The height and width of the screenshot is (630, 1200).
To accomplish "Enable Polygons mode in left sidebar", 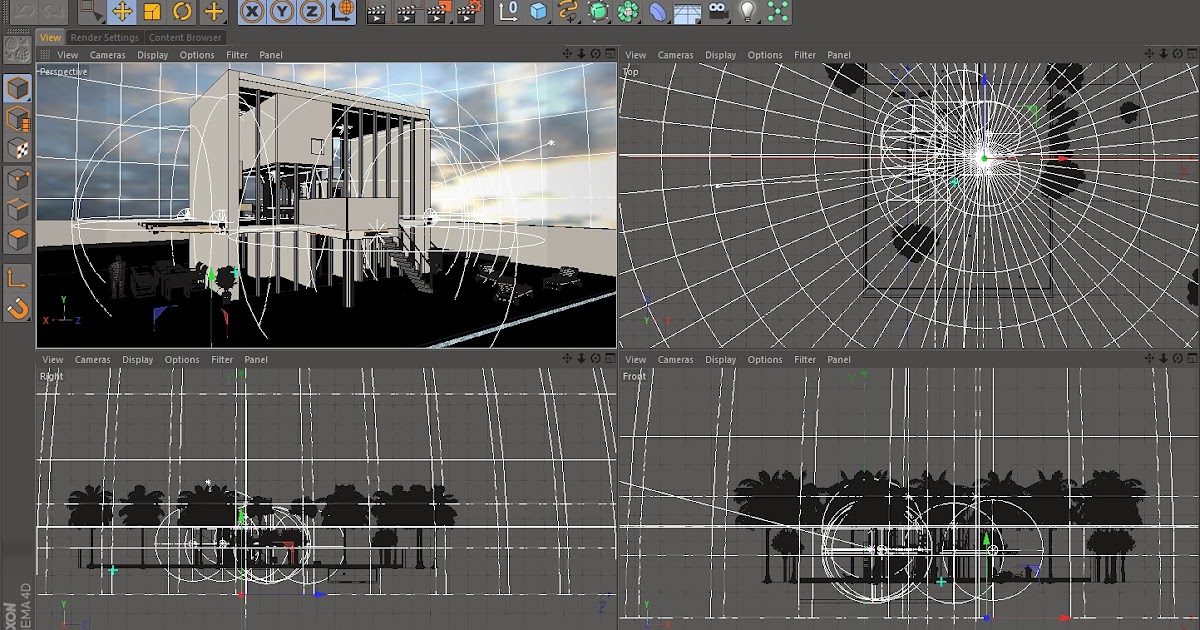I will 18,240.
